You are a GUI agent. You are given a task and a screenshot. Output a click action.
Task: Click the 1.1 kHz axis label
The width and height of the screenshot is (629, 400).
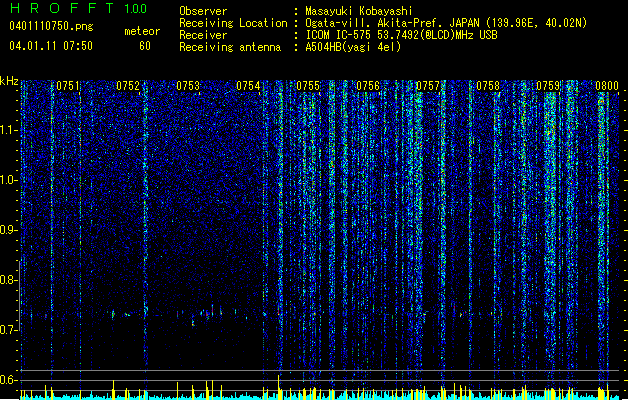[8, 130]
